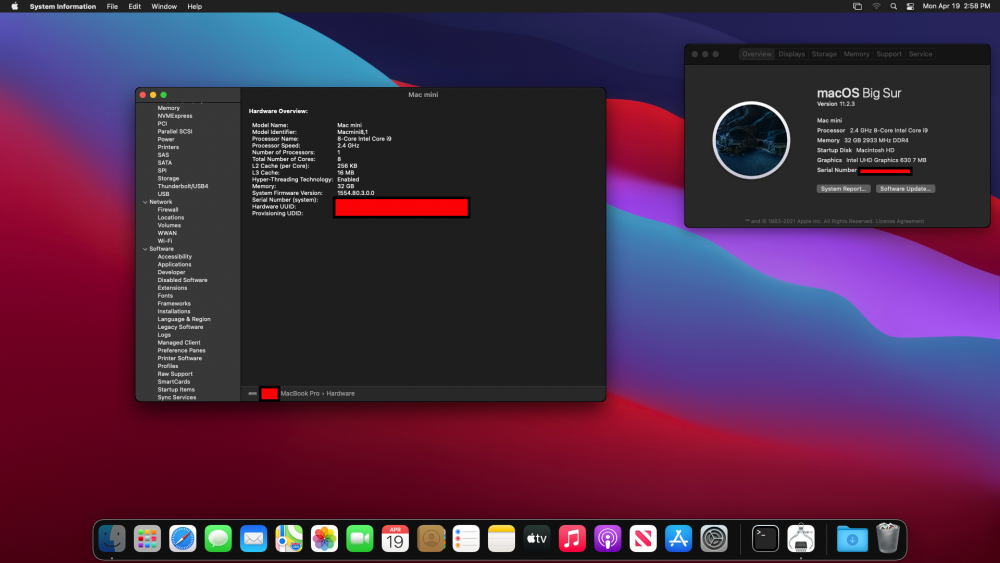Open the File menu
This screenshot has width=1000, height=563.
[112, 6]
